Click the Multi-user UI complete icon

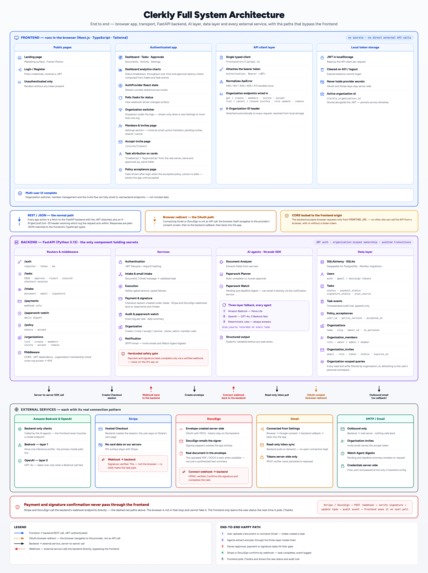pos(20,193)
